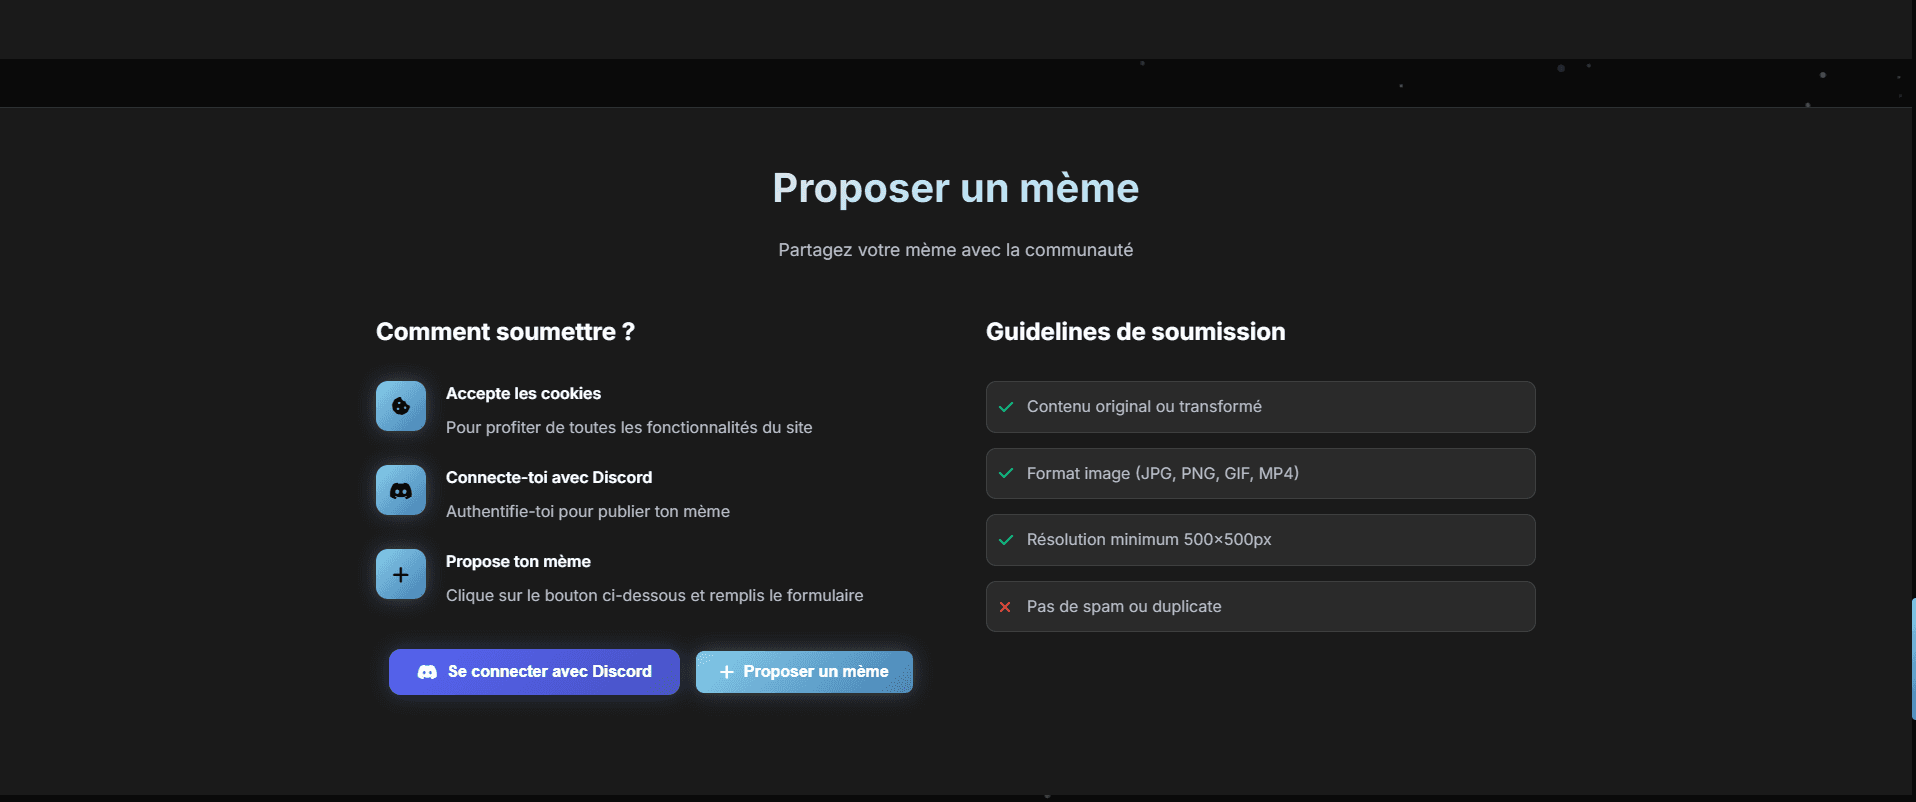Click the green checkmark for Format image
The height and width of the screenshot is (802, 1916).
click(1006, 474)
